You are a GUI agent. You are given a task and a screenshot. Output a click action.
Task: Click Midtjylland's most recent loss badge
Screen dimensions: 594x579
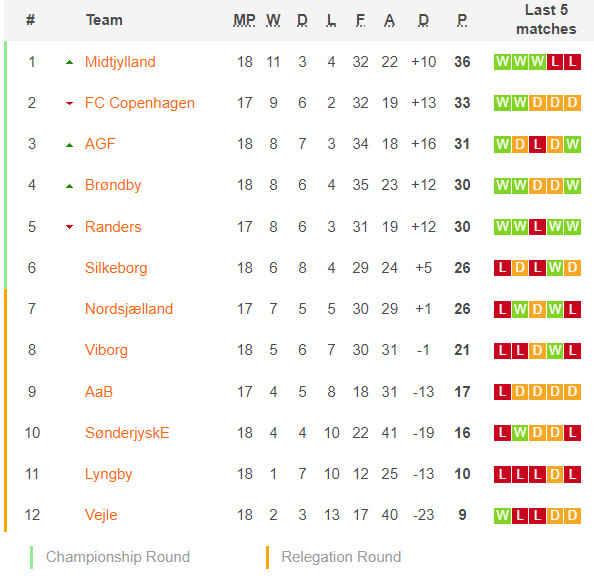(572, 62)
